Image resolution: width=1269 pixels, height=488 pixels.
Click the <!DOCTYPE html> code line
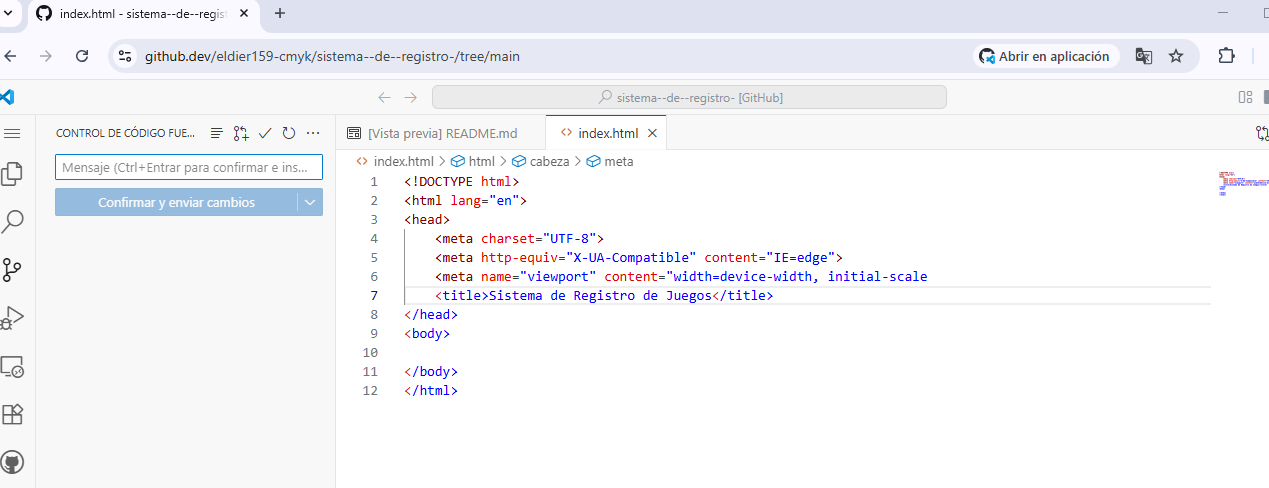coord(462,182)
